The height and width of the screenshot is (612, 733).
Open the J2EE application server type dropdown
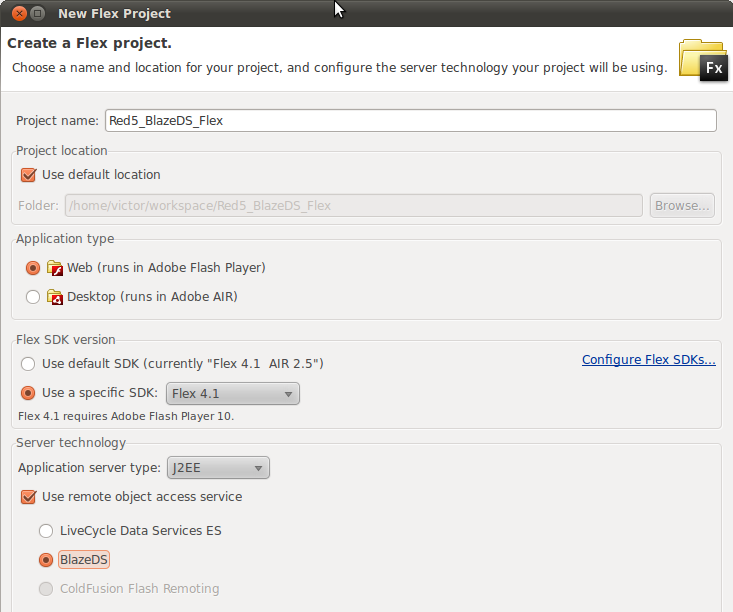click(218, 468)
